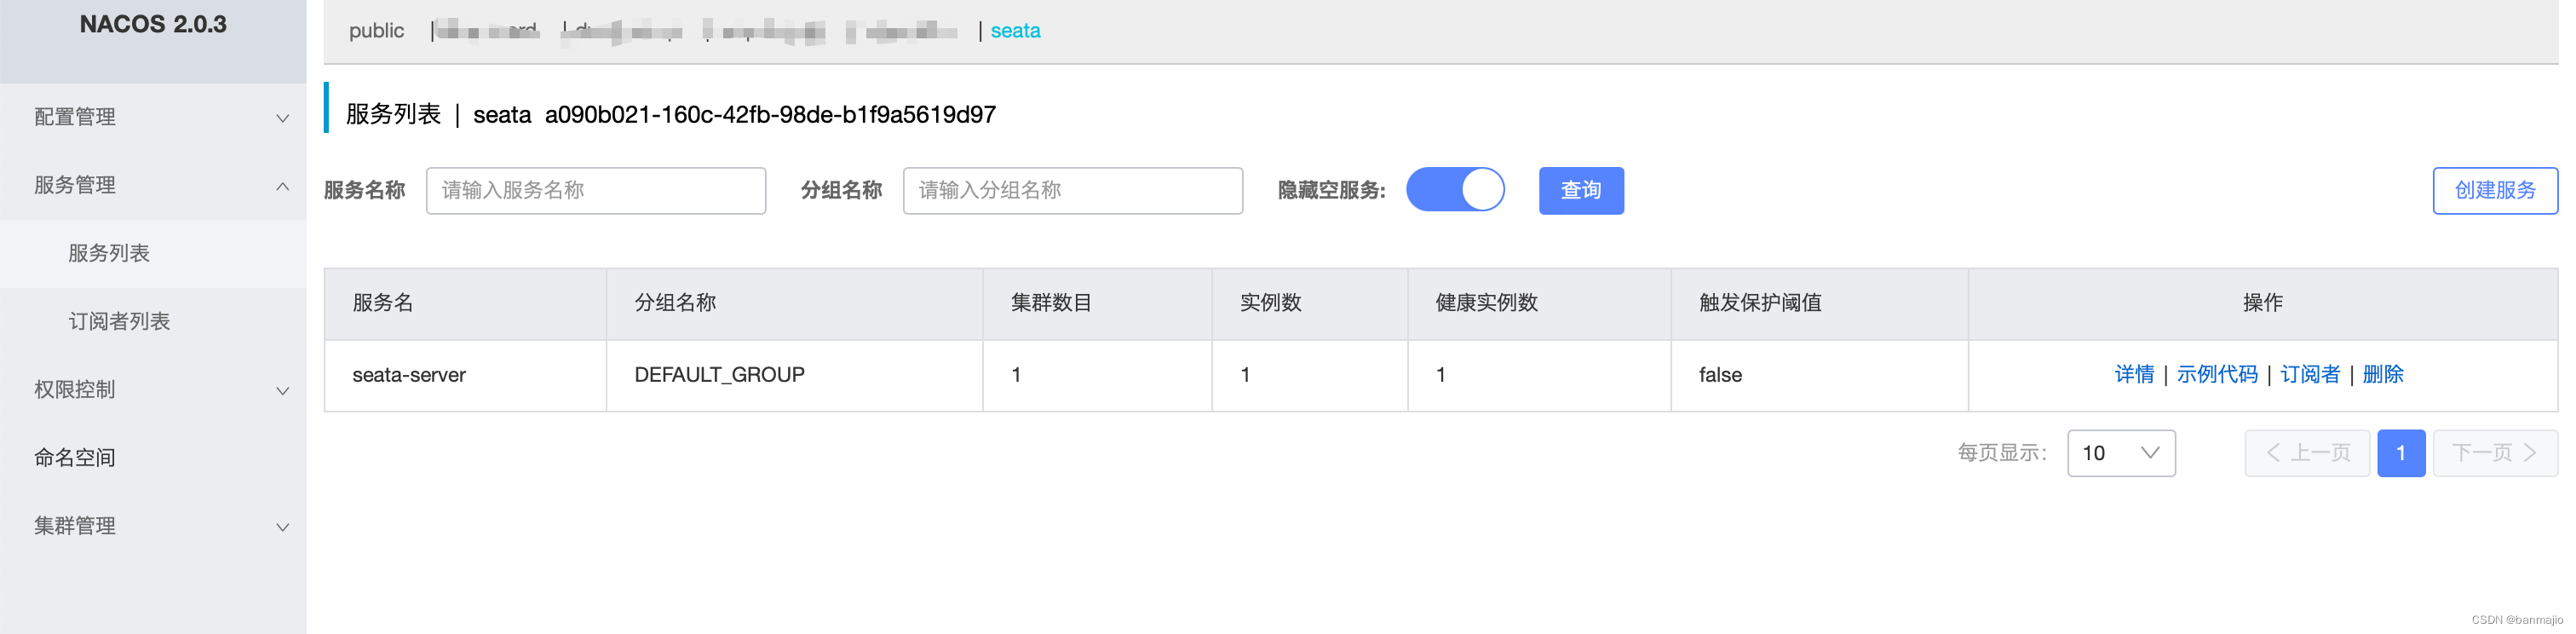Expand the 集群管理 menu
This screenshot has width=2576, height=634.
coord(153,525)
